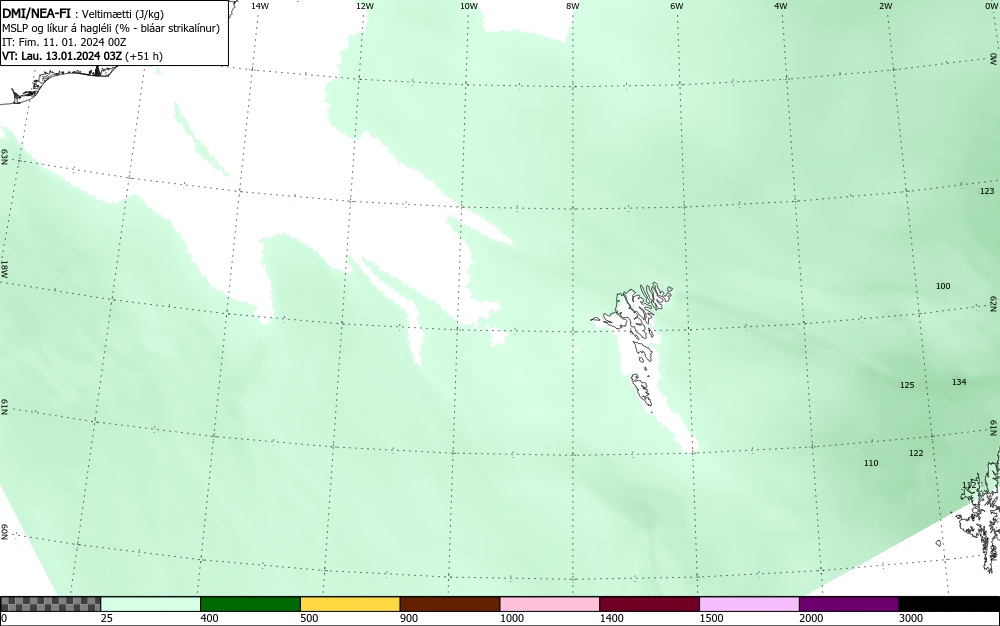Click the 2W longitude label
This screenshot has width=1000, height=626.
(x=885, y=6)
